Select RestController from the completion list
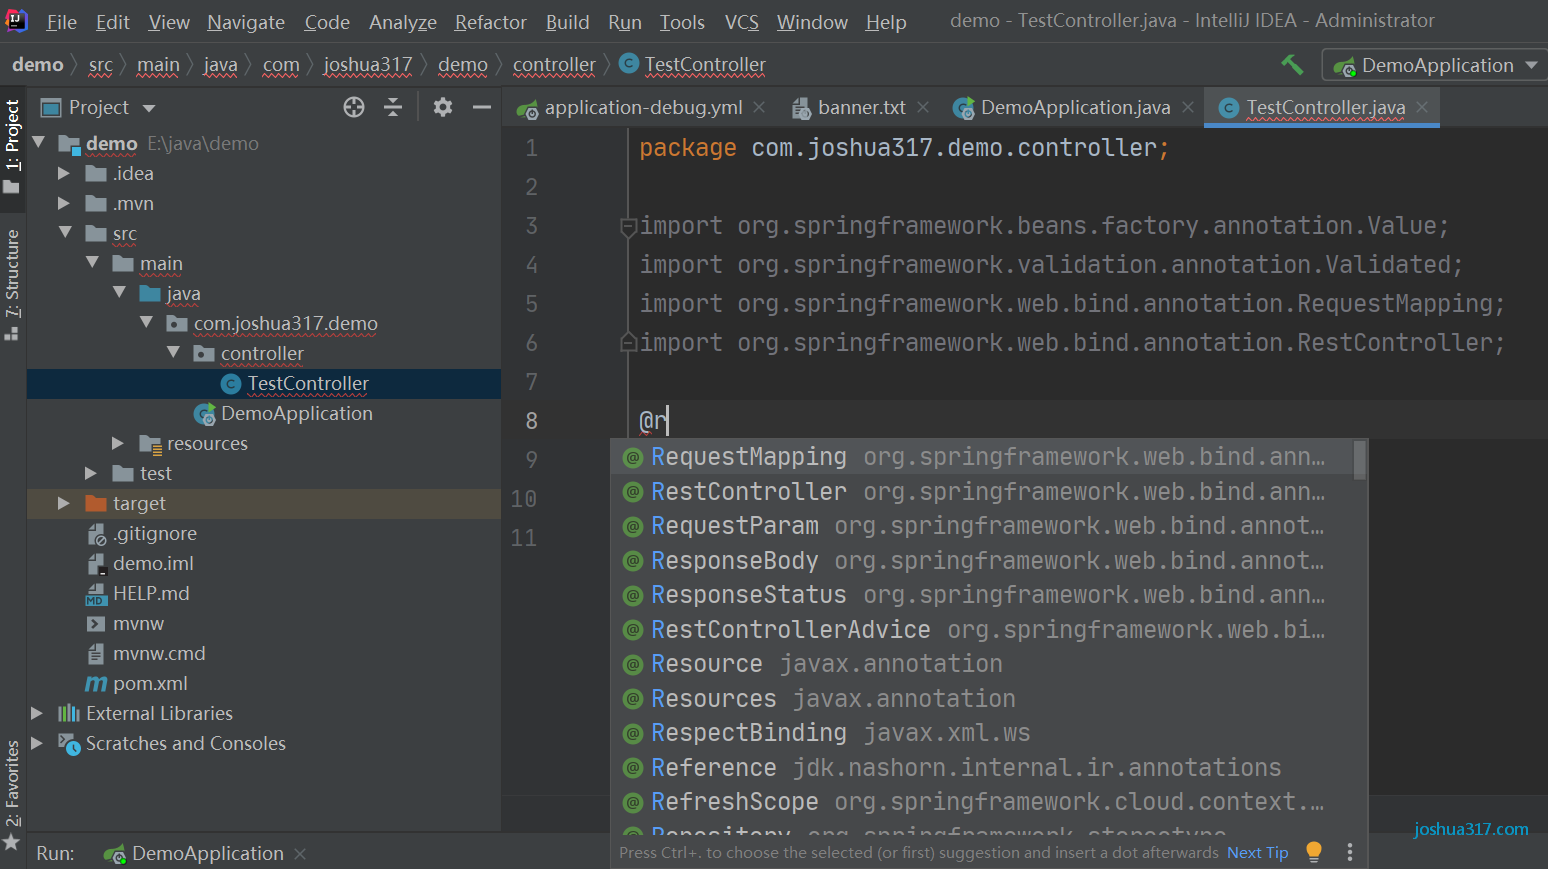 point(748,492)
